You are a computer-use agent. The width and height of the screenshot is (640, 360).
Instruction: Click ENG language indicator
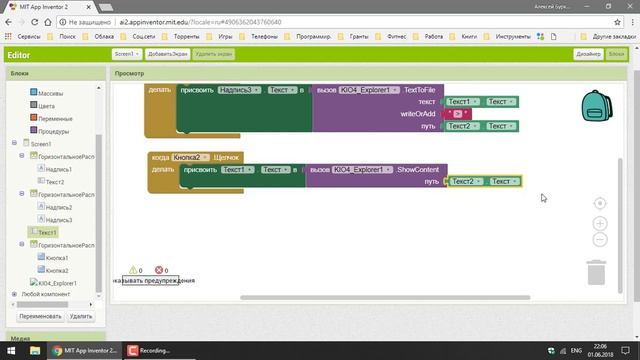click(x=576, y=351)
